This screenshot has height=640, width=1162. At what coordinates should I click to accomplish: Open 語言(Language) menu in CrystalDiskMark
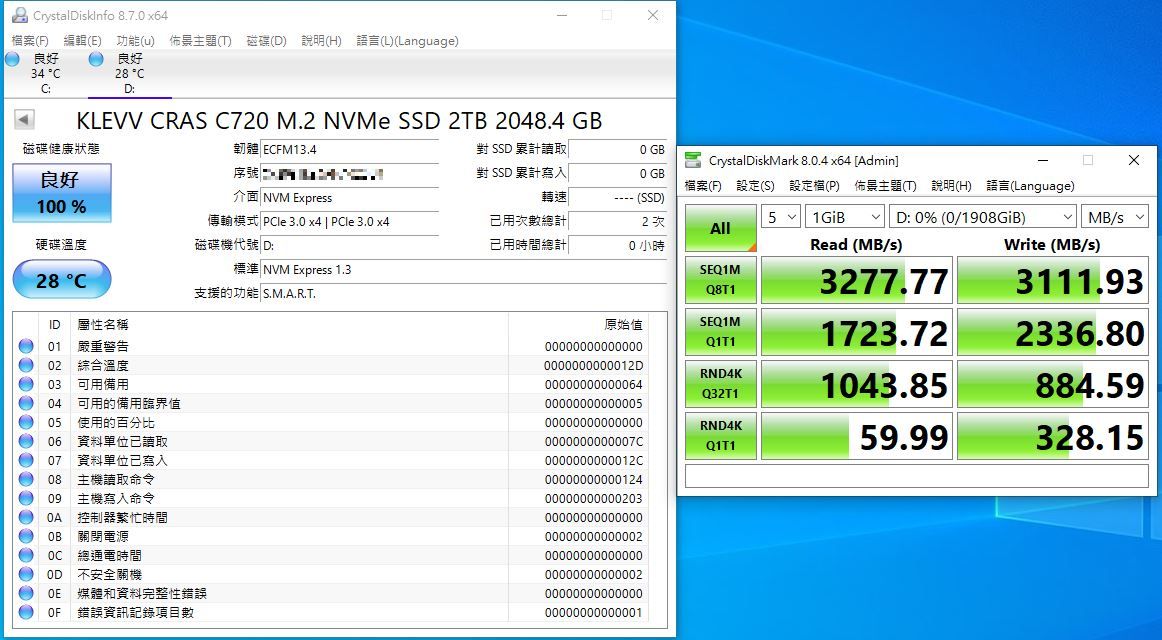click(1030, 186)
